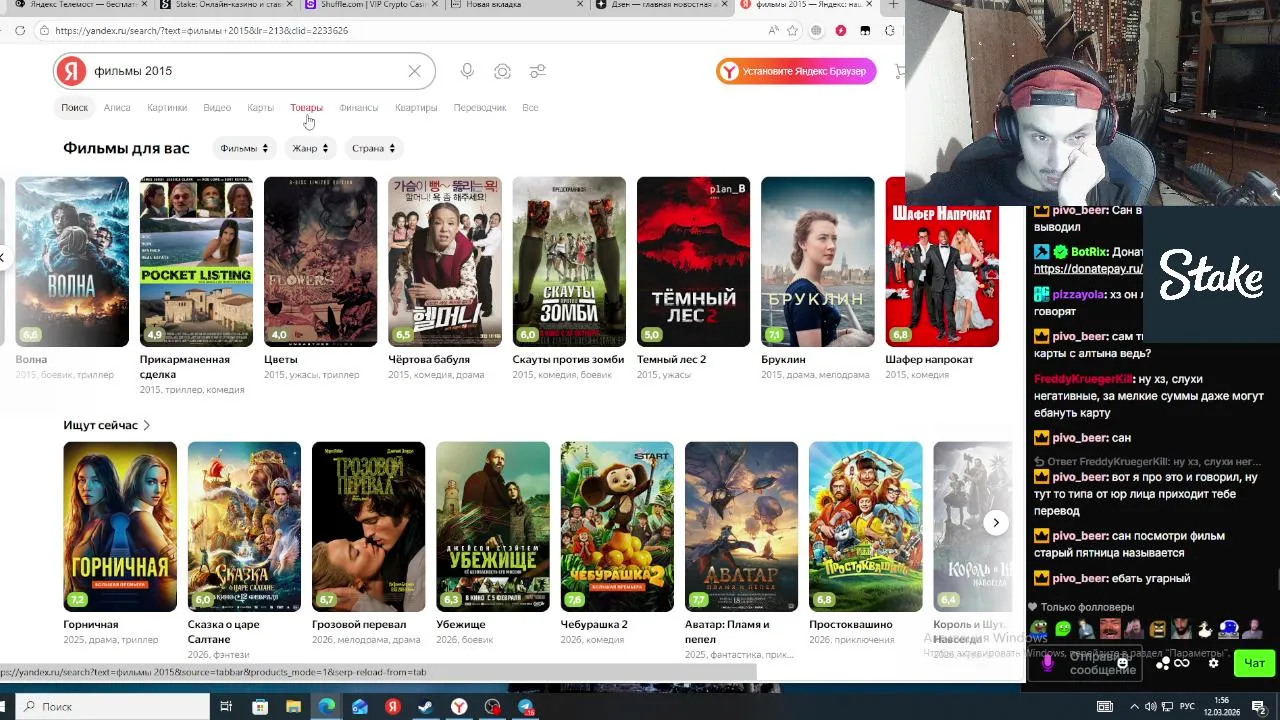1280x720 pixels.
Task: Expand the Фильмы filter dropdown
Action: pos(244,148)
